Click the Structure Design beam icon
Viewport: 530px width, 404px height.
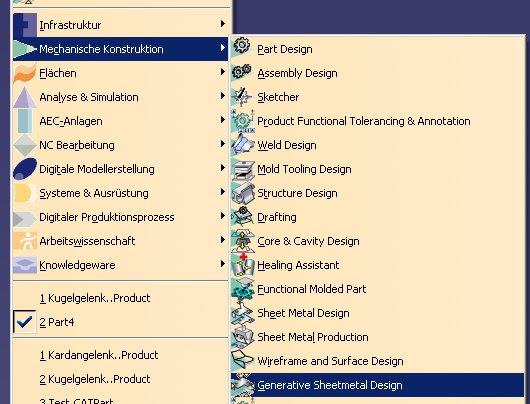pyautogui.click(x=243, y=193)
